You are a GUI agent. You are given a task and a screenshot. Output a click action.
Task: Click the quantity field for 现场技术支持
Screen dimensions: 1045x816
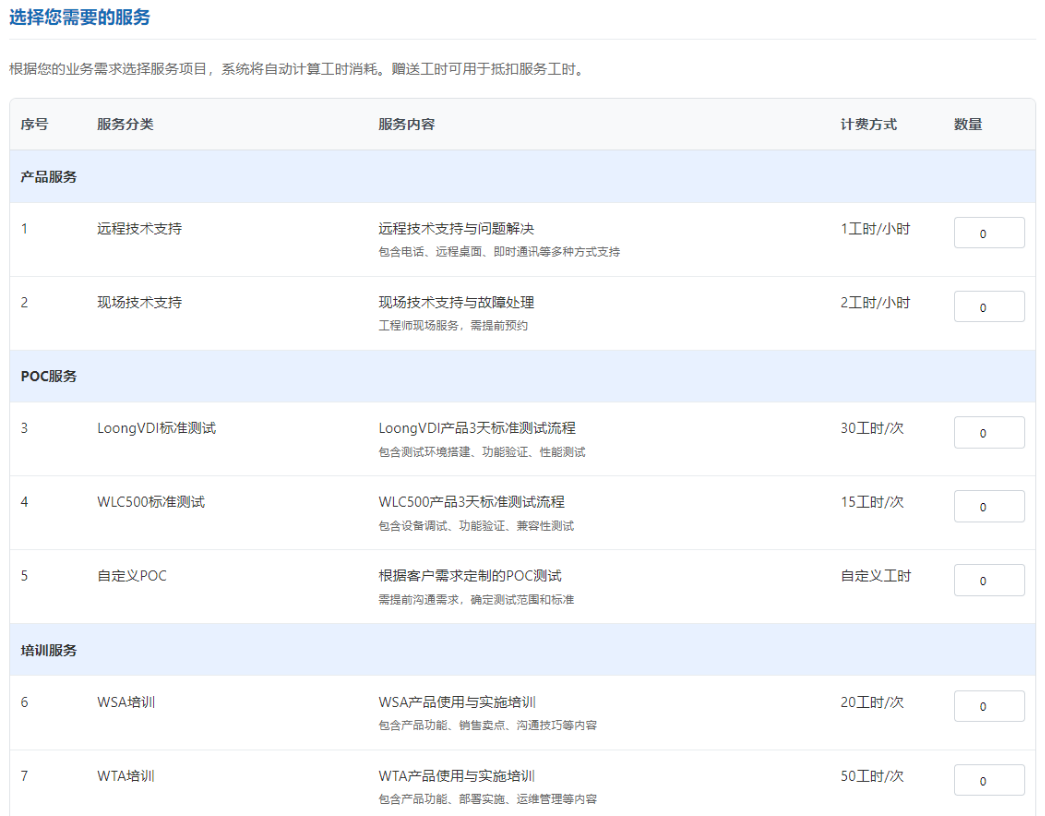coord(988,306)
